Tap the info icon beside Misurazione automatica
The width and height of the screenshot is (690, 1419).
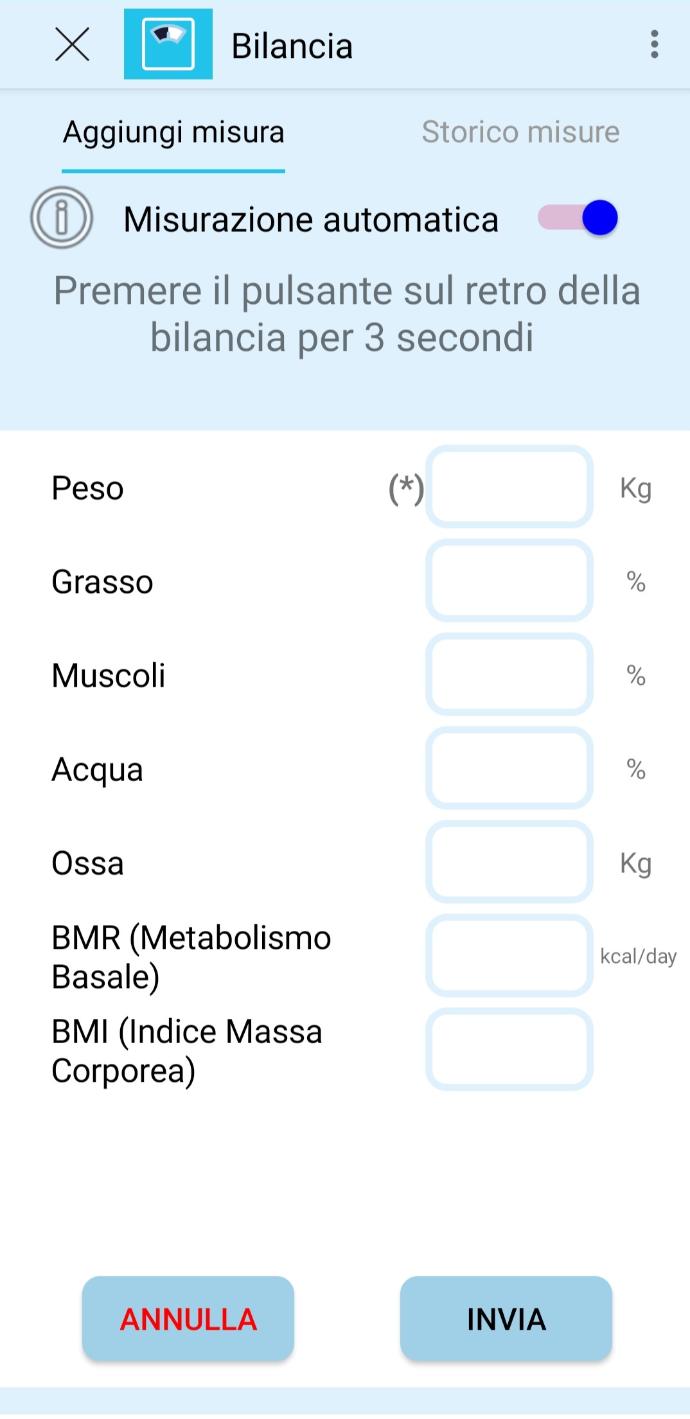pos(61,218)
